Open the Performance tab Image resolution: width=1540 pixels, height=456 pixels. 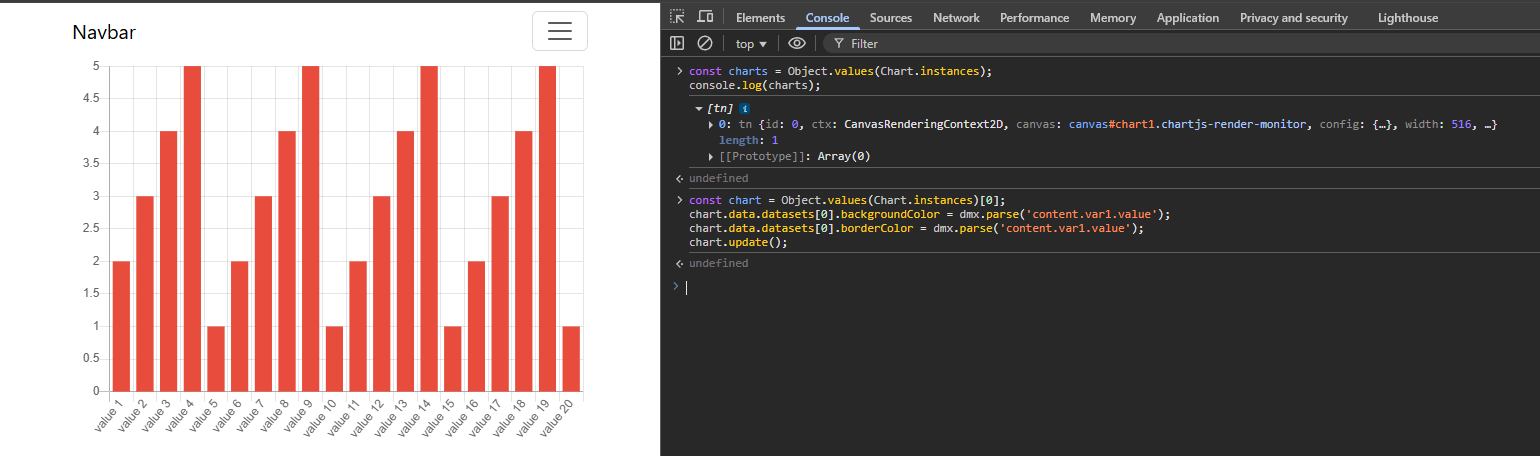pos(1034,17)
